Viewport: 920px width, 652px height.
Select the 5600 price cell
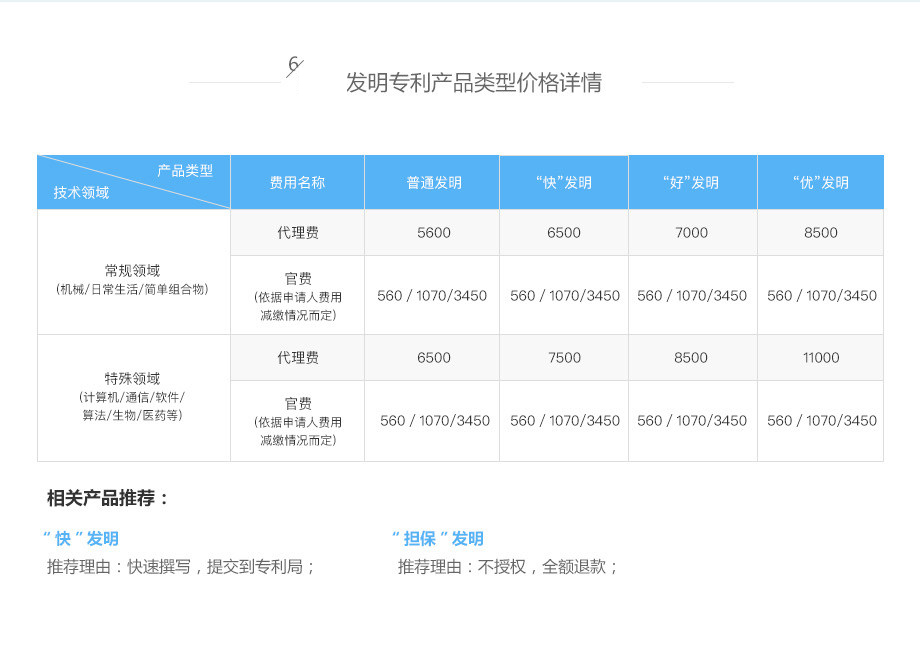pyautogui.click(x=434, y=233)
